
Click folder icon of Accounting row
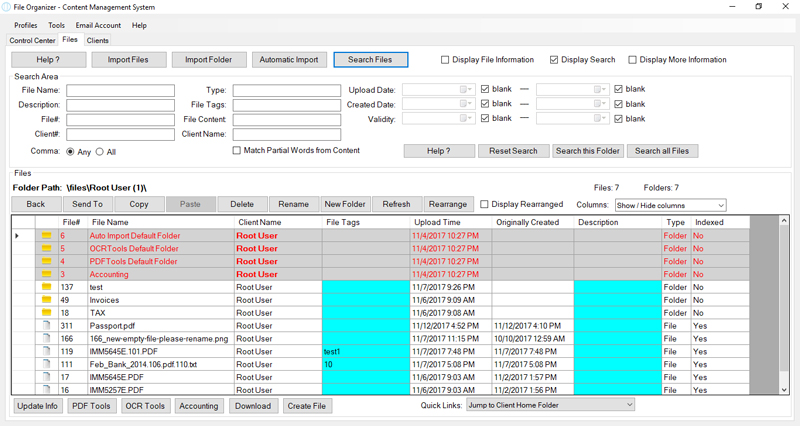pyautogui.click(x=46, y=274)
